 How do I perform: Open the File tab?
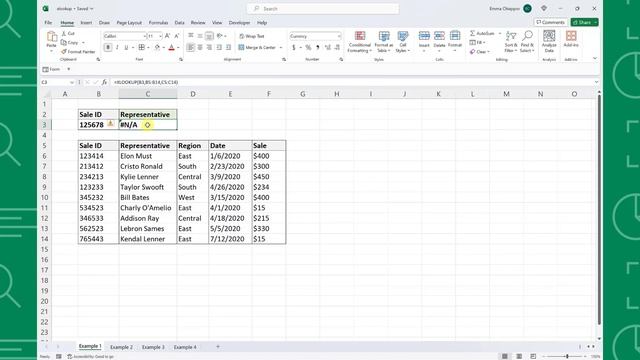[48, 23]
